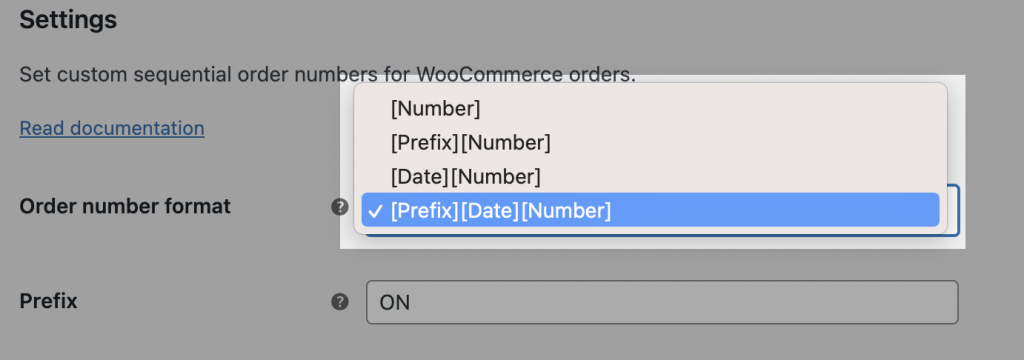1024x360 pixels.
Task: Click help icon beside Prefix
Action: [340, 302]
